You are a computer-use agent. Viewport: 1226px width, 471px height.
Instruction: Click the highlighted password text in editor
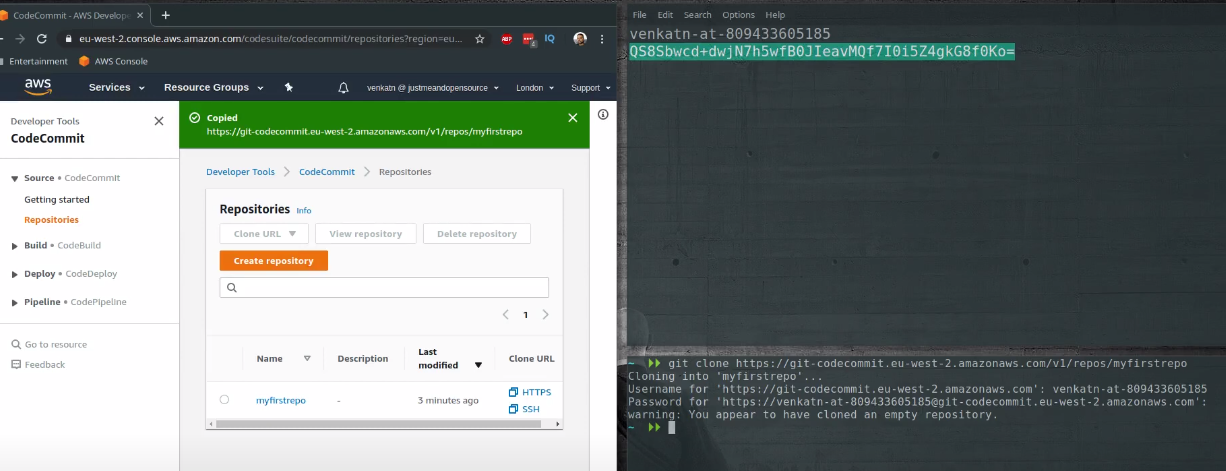coord(822,52)
